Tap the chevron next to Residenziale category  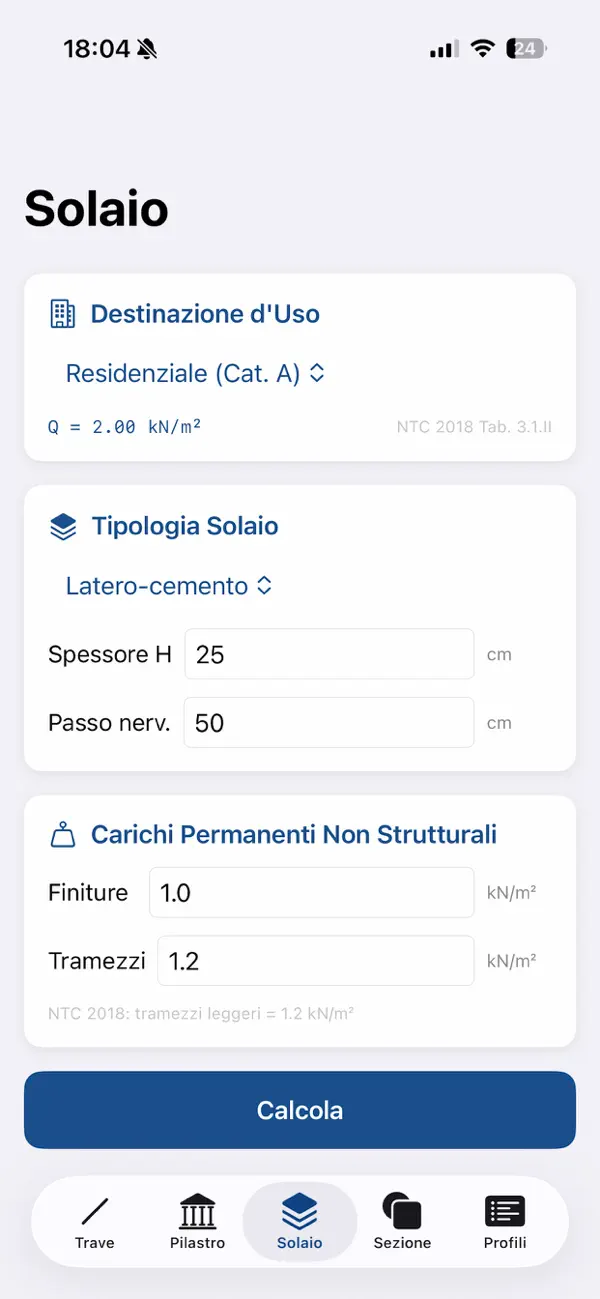pos(316,373)
